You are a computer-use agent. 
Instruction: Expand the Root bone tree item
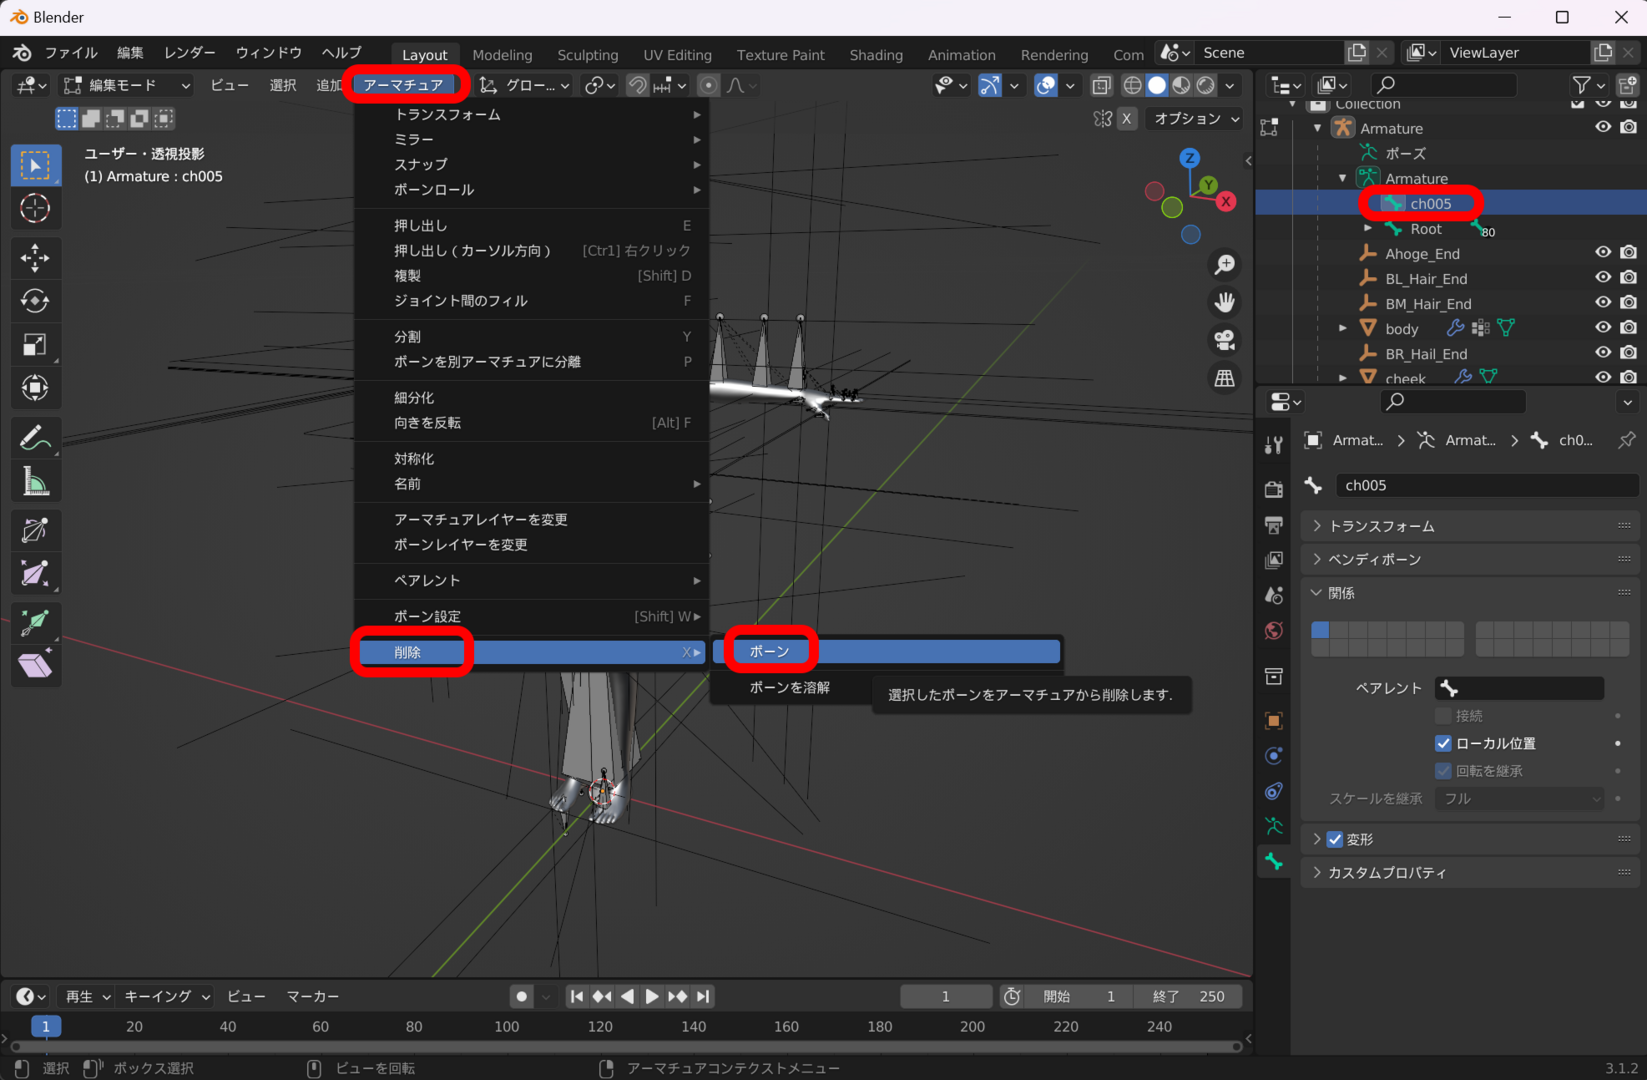(1368, 228)
